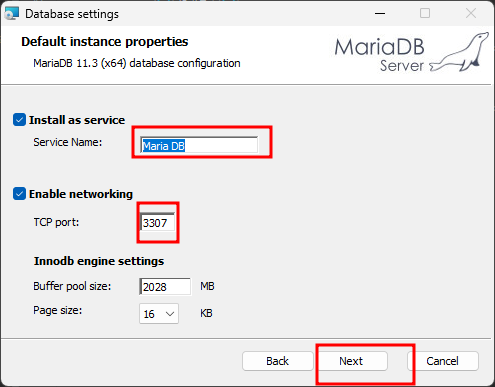Click the 'Buffer pool size:' label
Viewport: 495px width, 387px height.
coord(72,286)
